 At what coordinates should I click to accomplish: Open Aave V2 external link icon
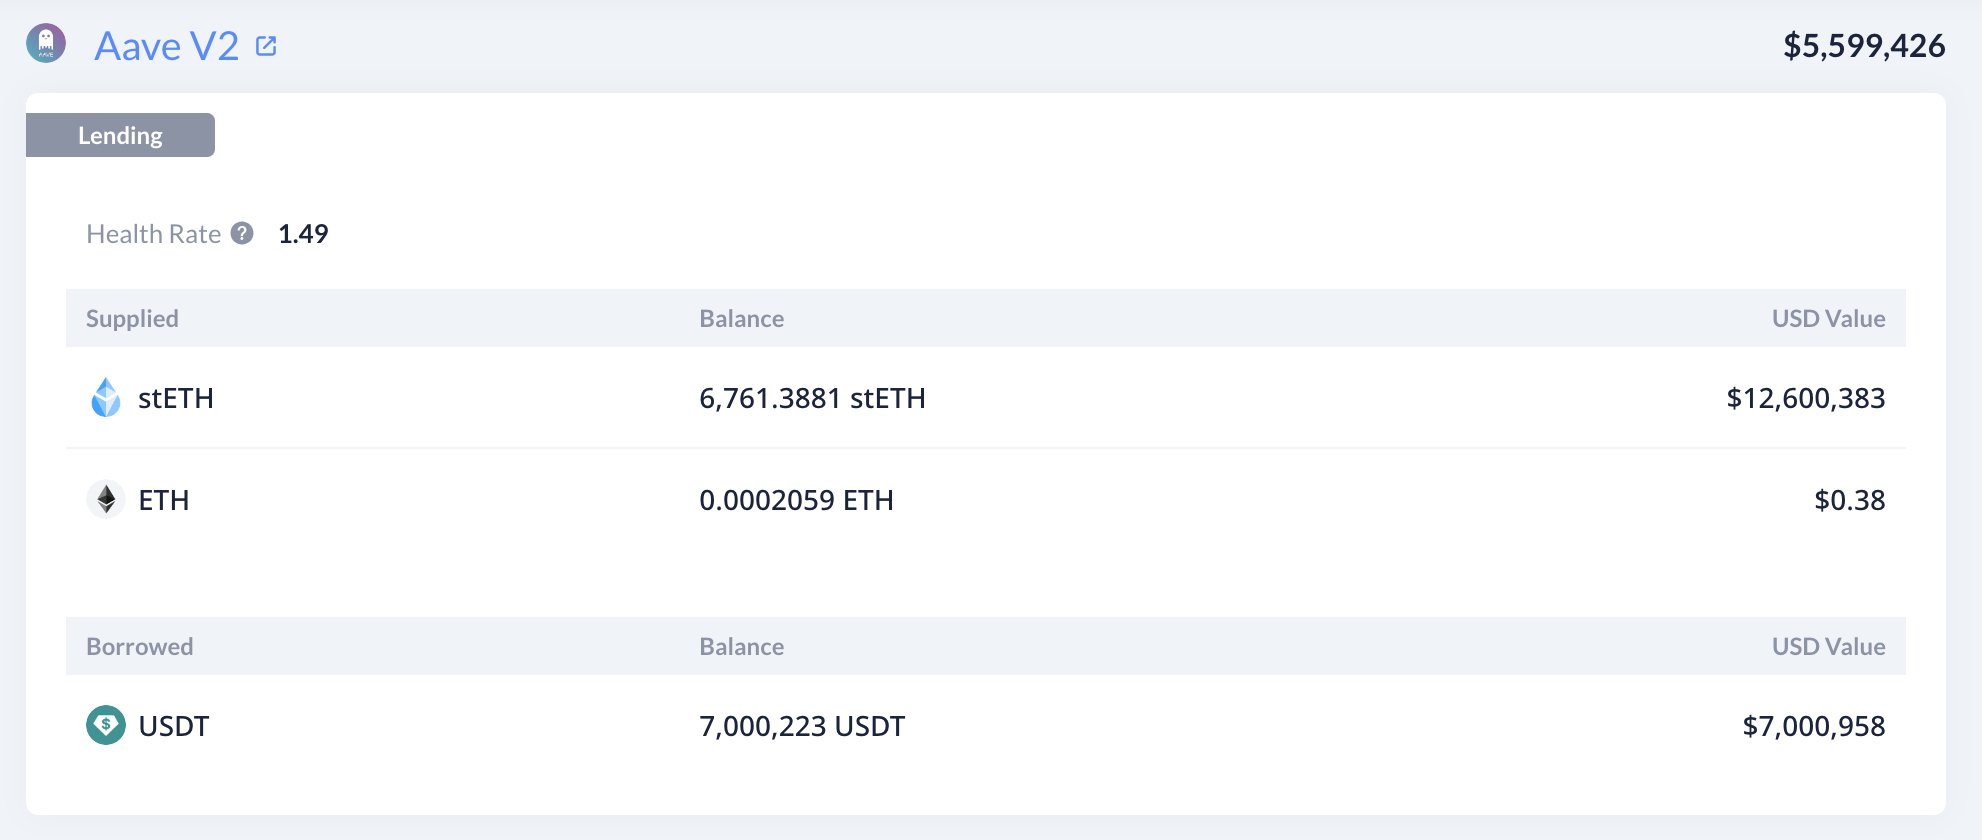coord(266,46)
